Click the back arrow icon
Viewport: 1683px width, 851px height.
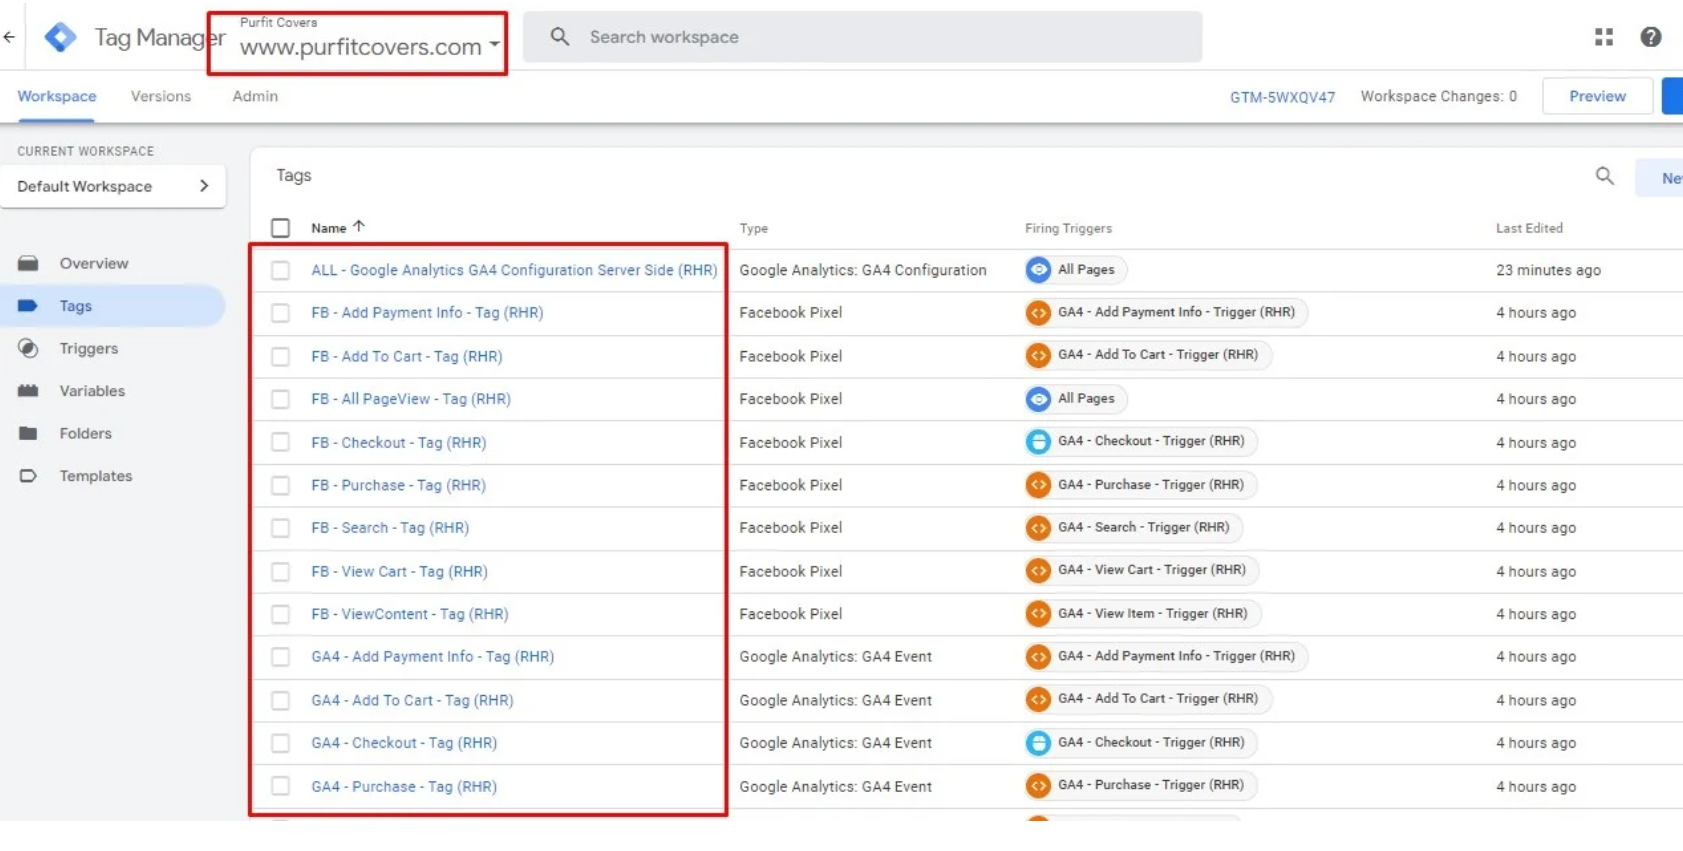[x=9, y=37]
